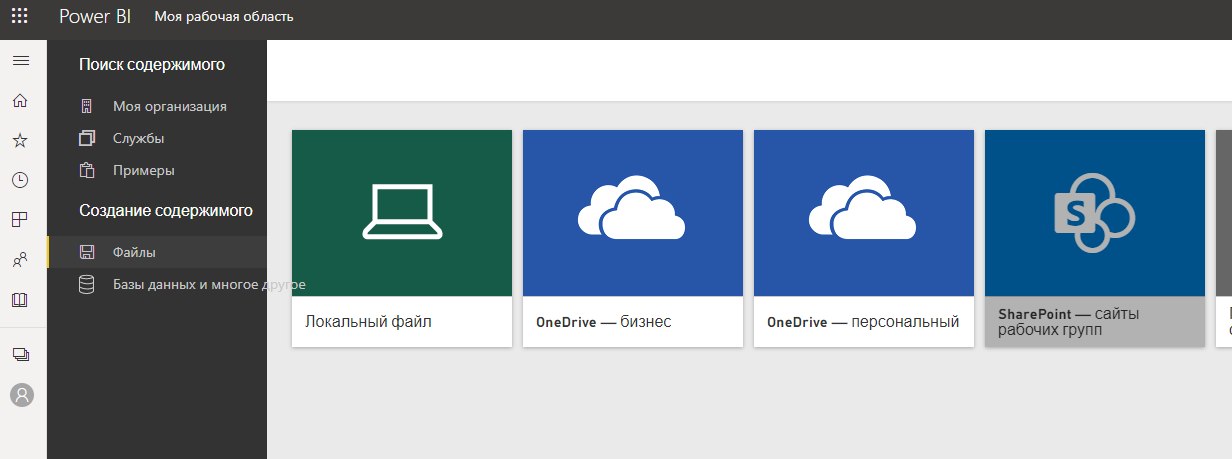Click Моя рабочая область in header
1232x459 pixels.
click(x=224, y=17)
